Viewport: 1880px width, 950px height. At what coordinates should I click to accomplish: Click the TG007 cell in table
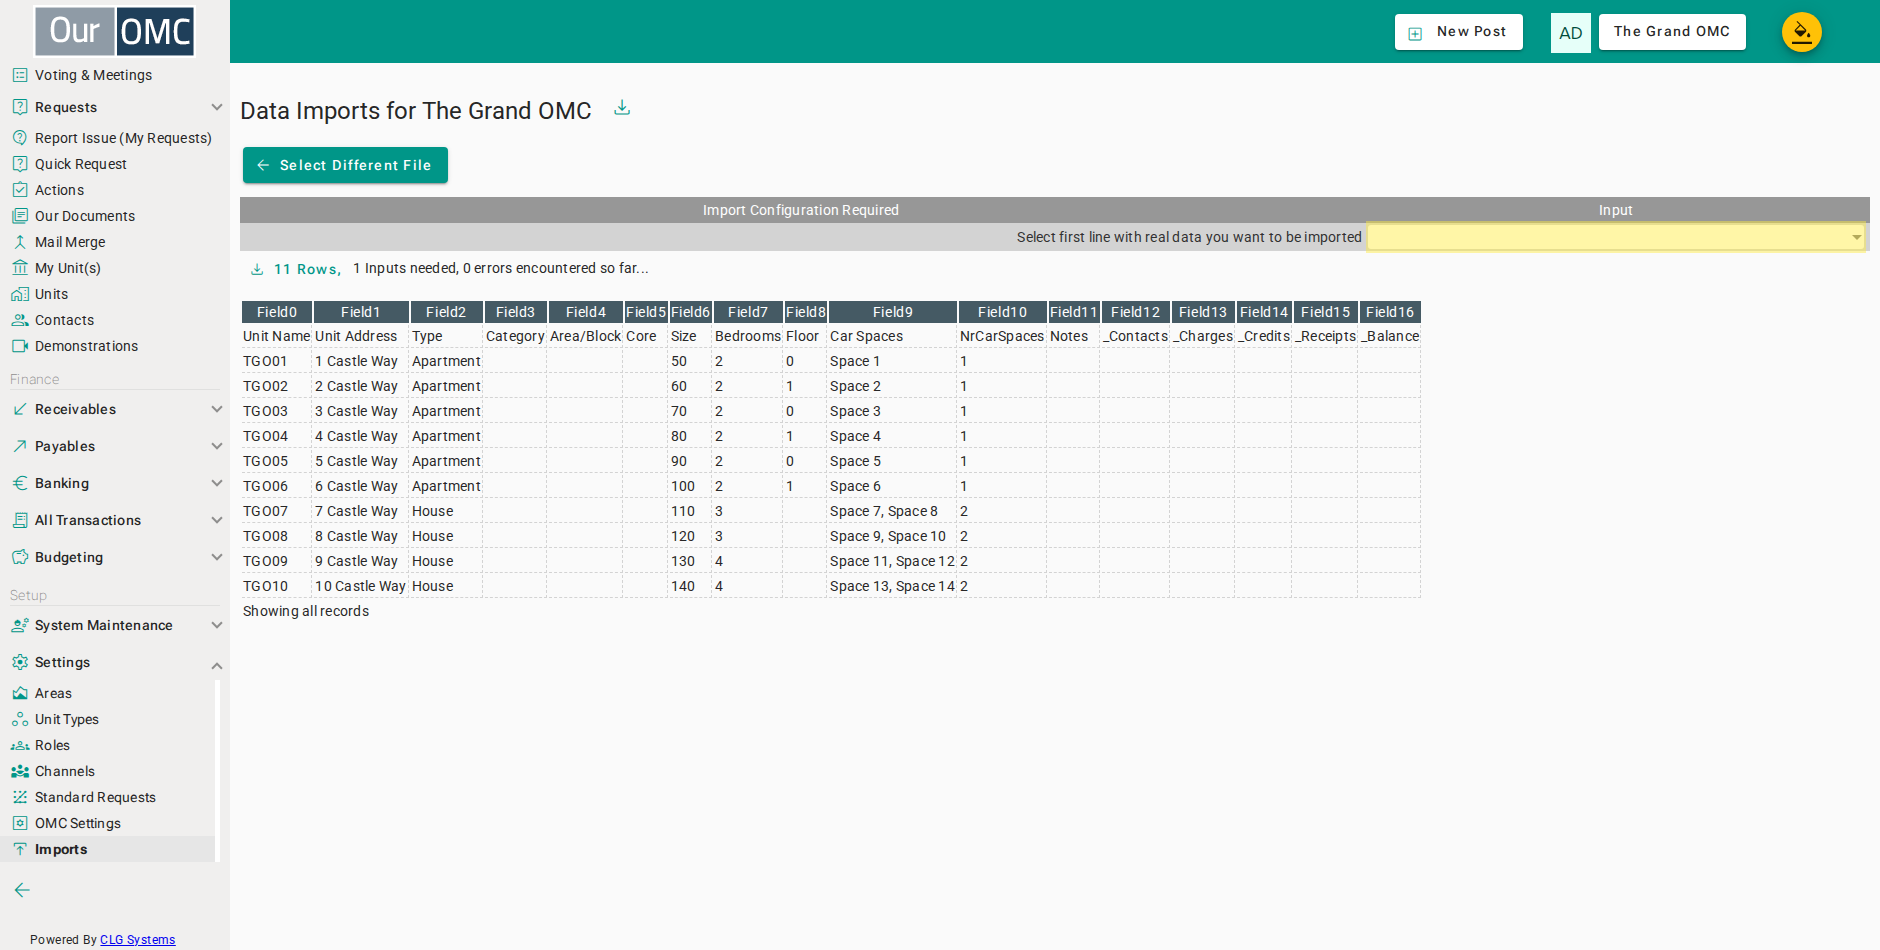coord(277,511)
